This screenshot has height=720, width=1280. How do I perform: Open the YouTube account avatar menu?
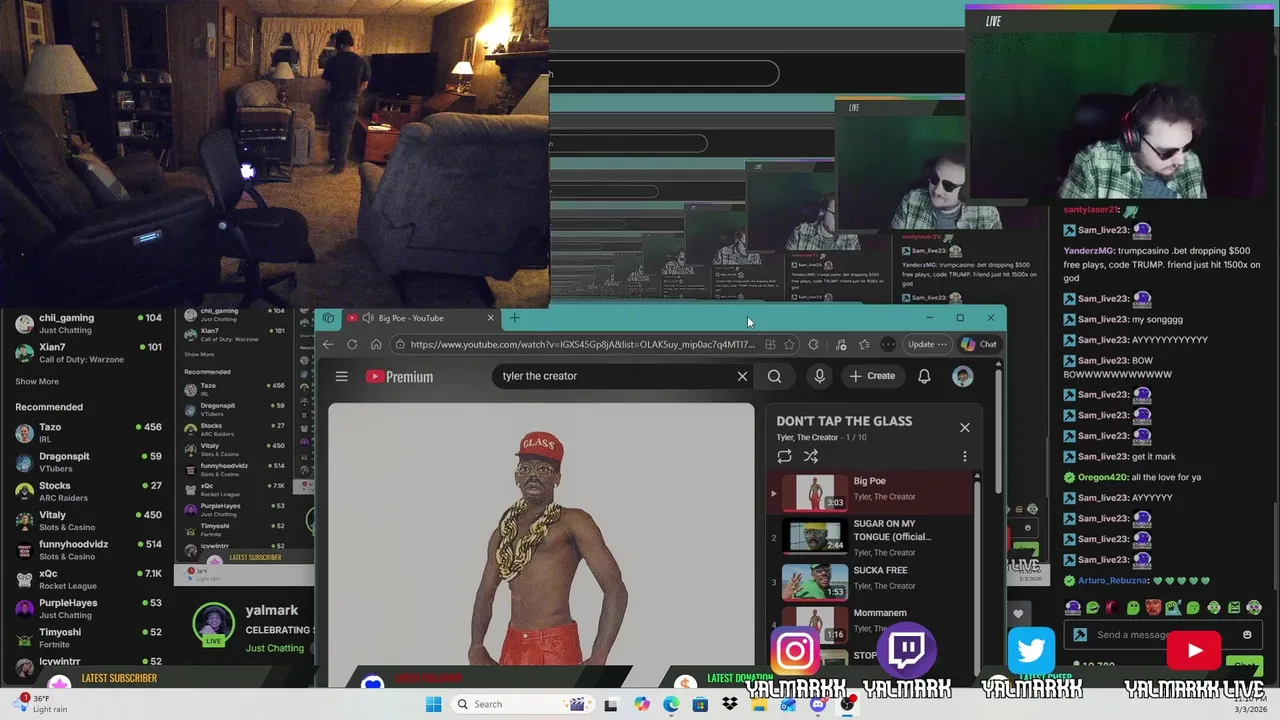coord(963,376)
